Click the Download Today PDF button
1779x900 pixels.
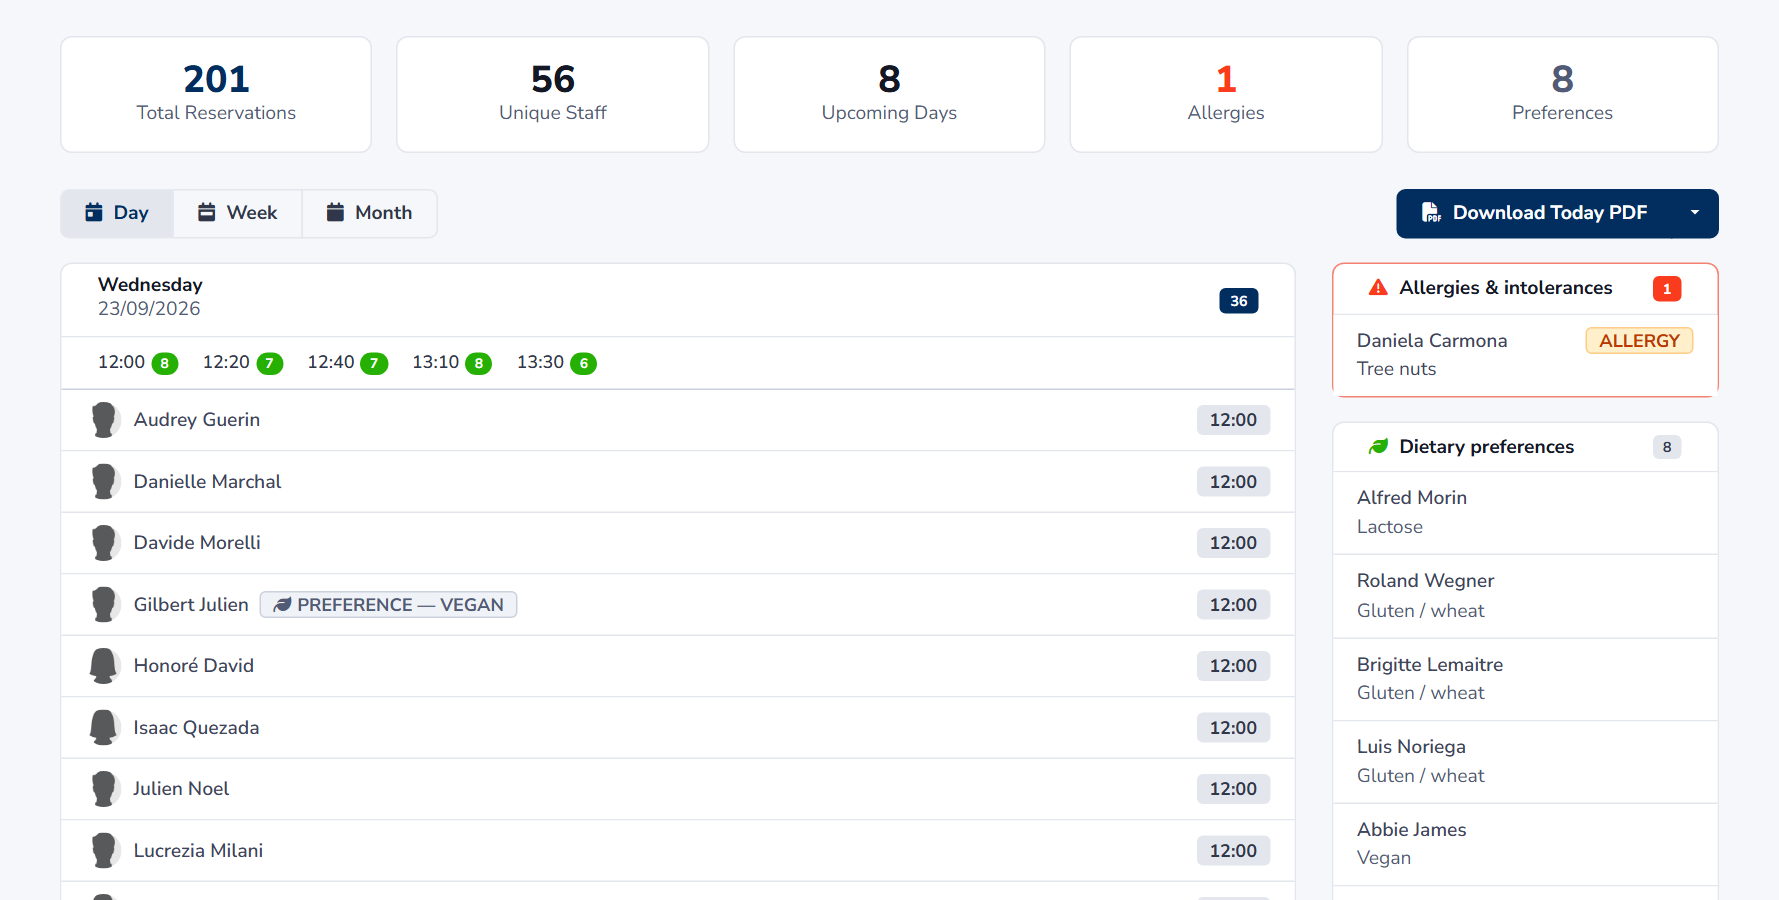point(1534,213)
